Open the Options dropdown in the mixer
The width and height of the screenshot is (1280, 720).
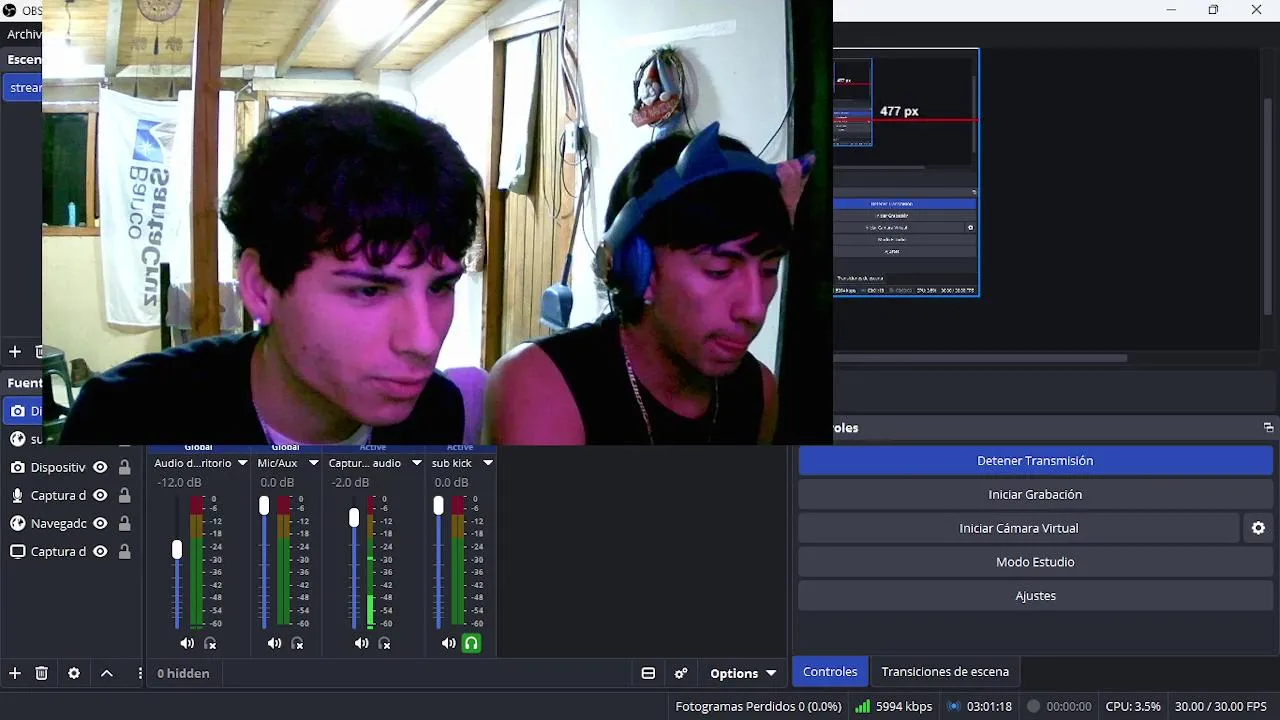tap(743, 673)
